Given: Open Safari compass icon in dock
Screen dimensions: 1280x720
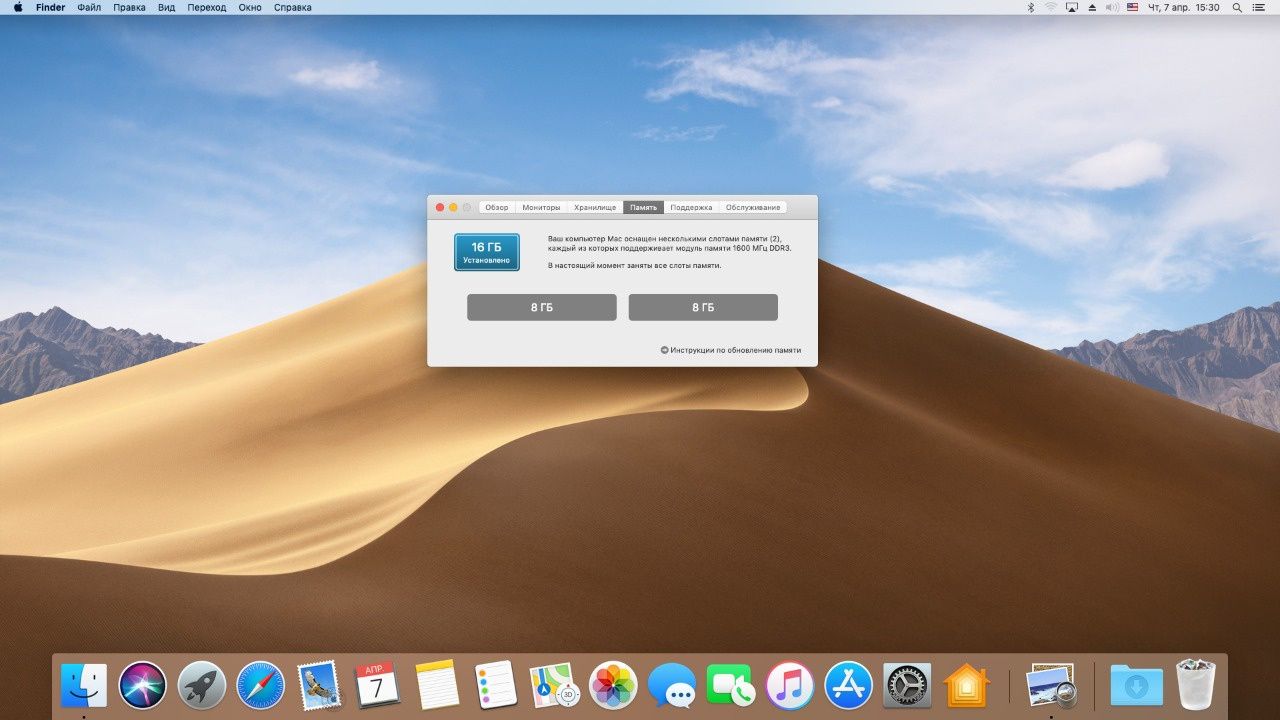Looking at the screenshot, I should point(261,685).
